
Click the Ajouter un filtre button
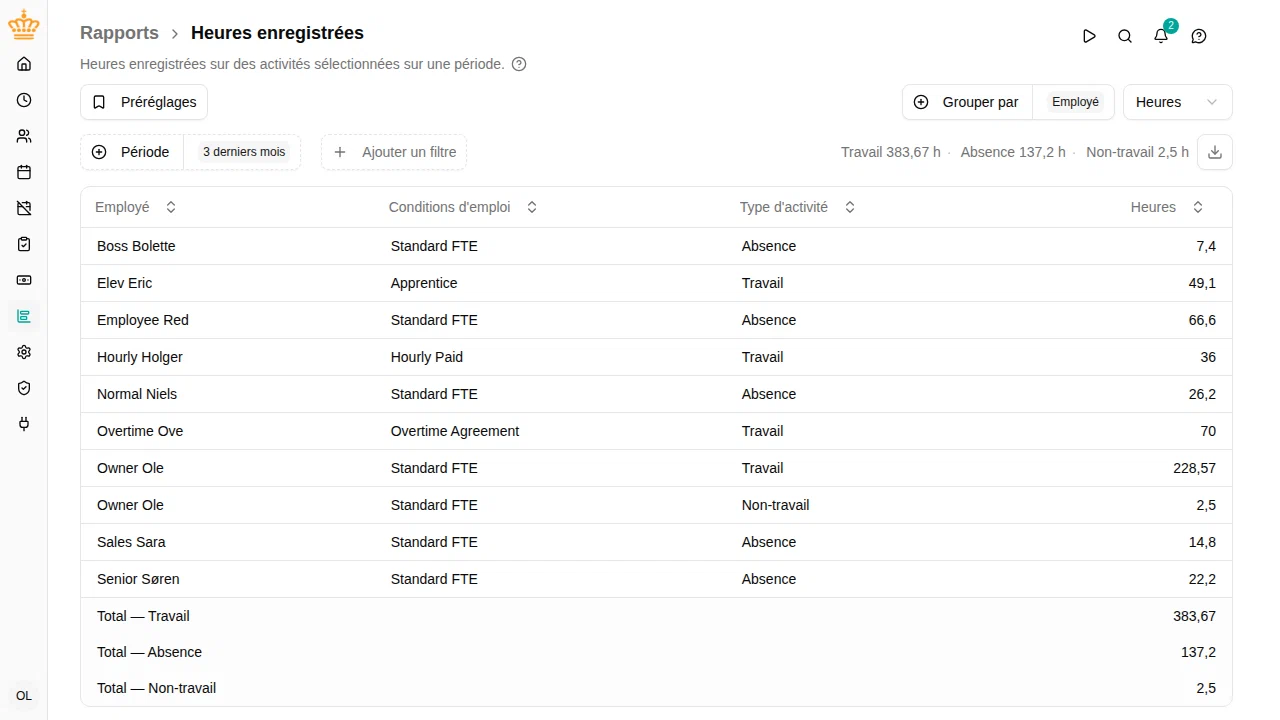[394, 152]
